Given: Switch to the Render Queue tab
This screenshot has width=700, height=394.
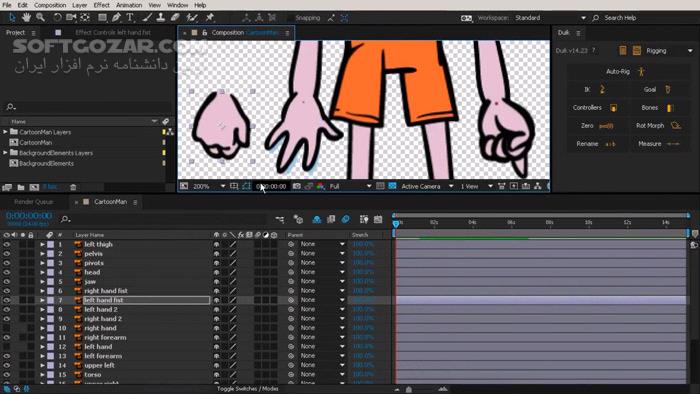Looking at the screenshot, I should [33, 202].
